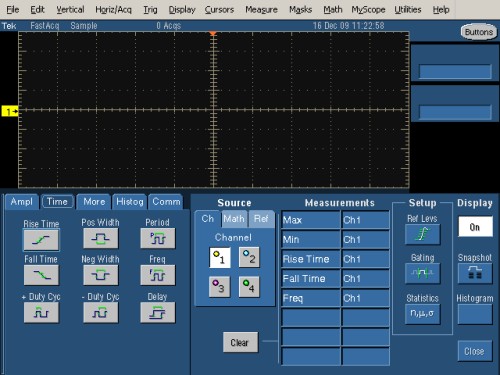
Task: Switch to the Comm tab
Action: click(x=166, y=202)
